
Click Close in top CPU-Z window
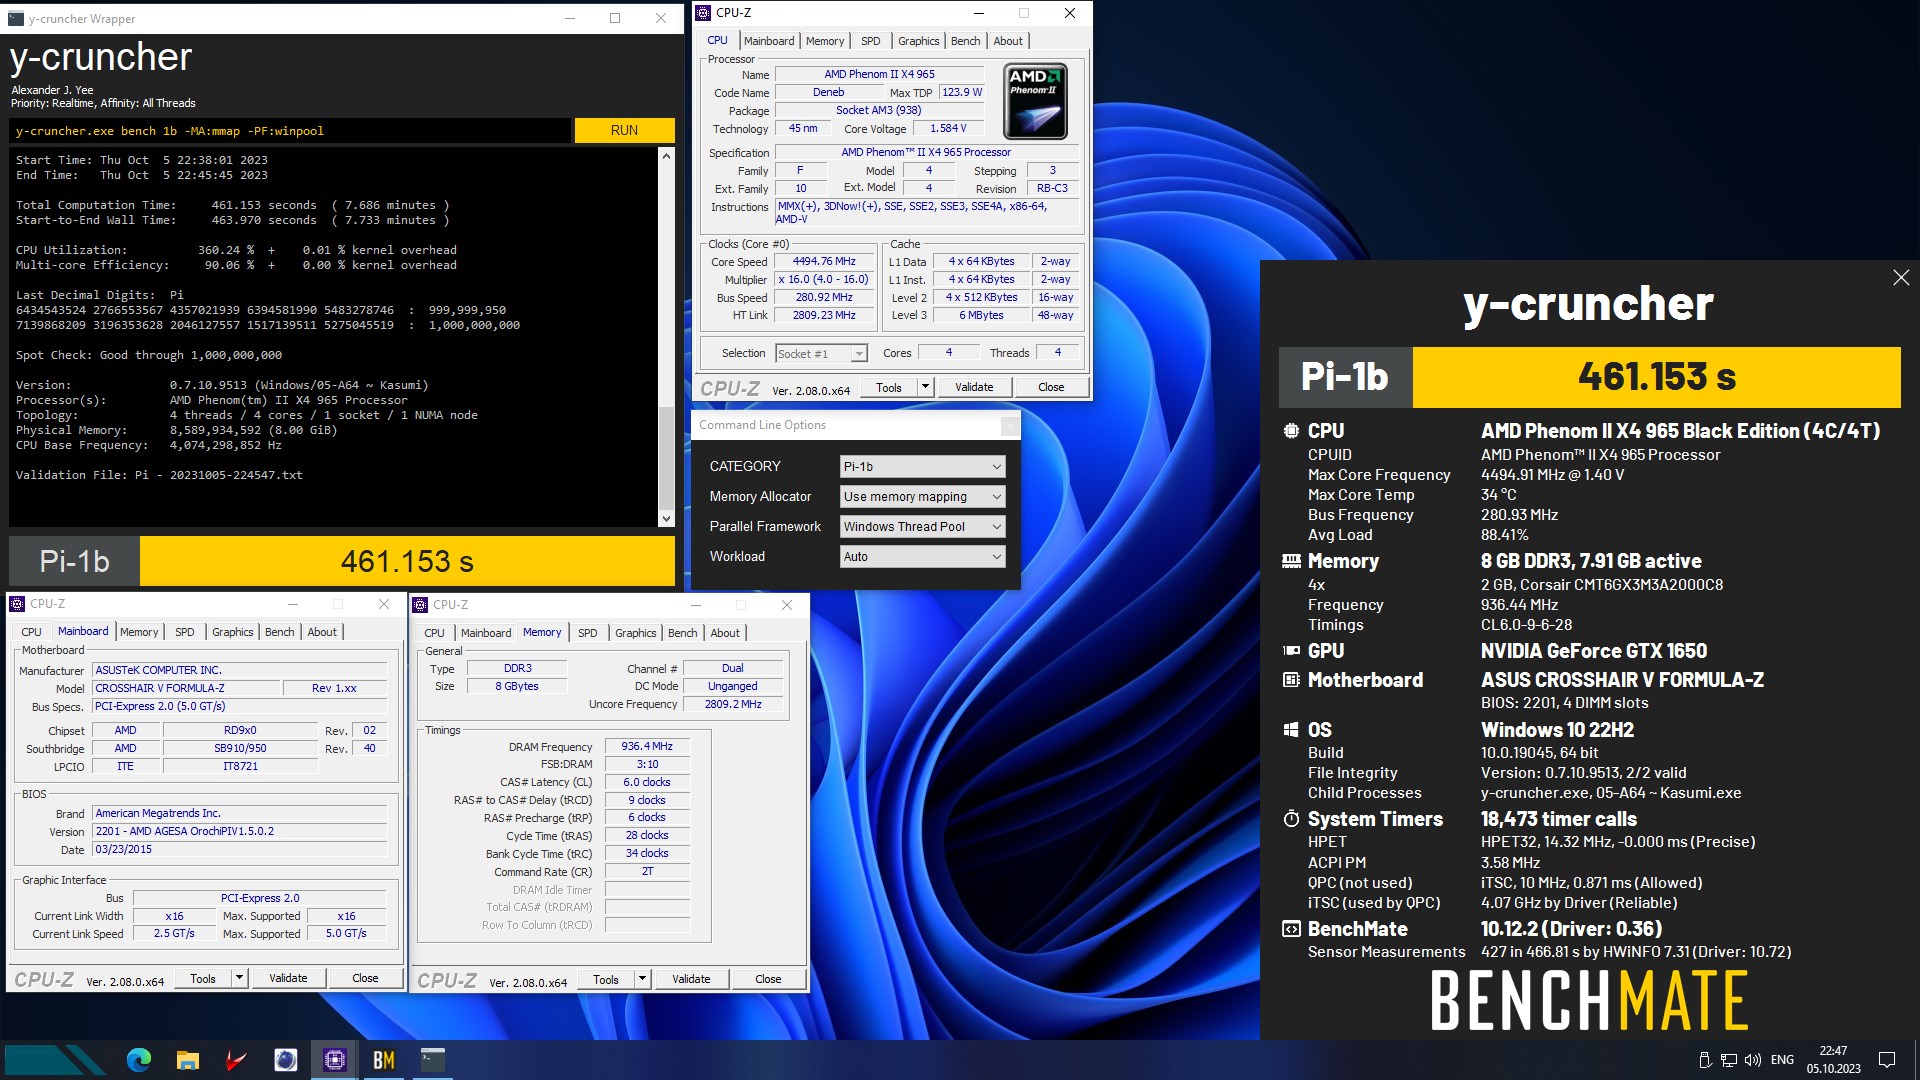(1051, 387)
